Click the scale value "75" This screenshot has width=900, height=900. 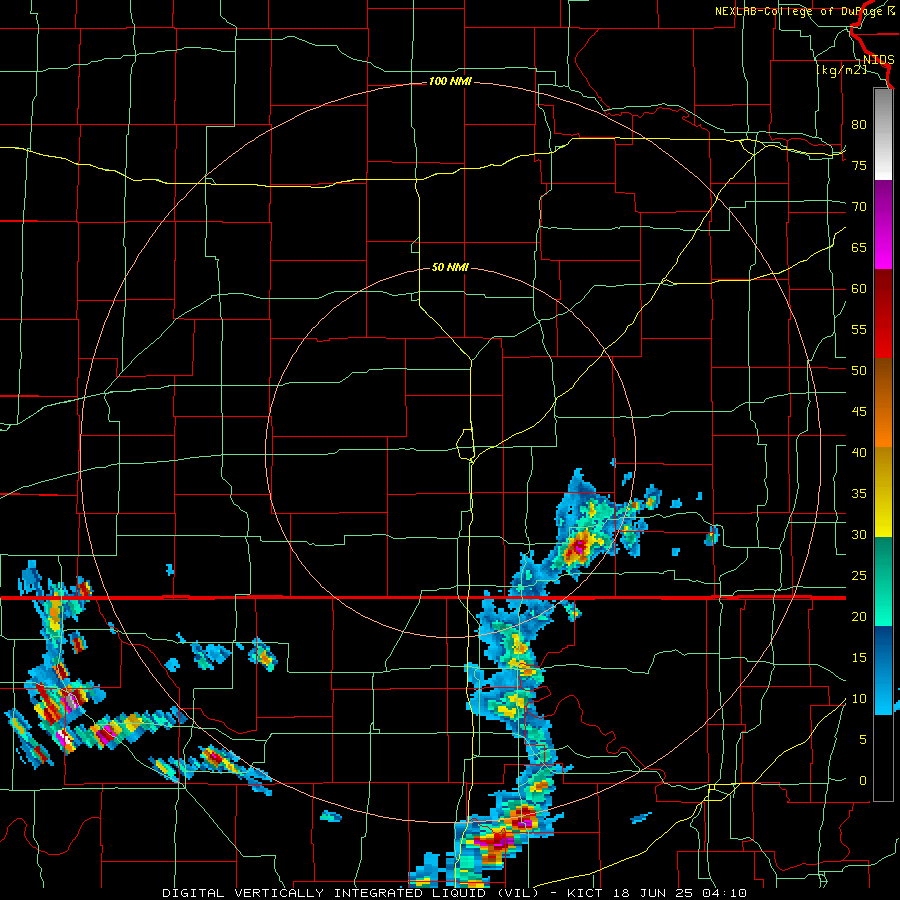(x=859, y=165)
